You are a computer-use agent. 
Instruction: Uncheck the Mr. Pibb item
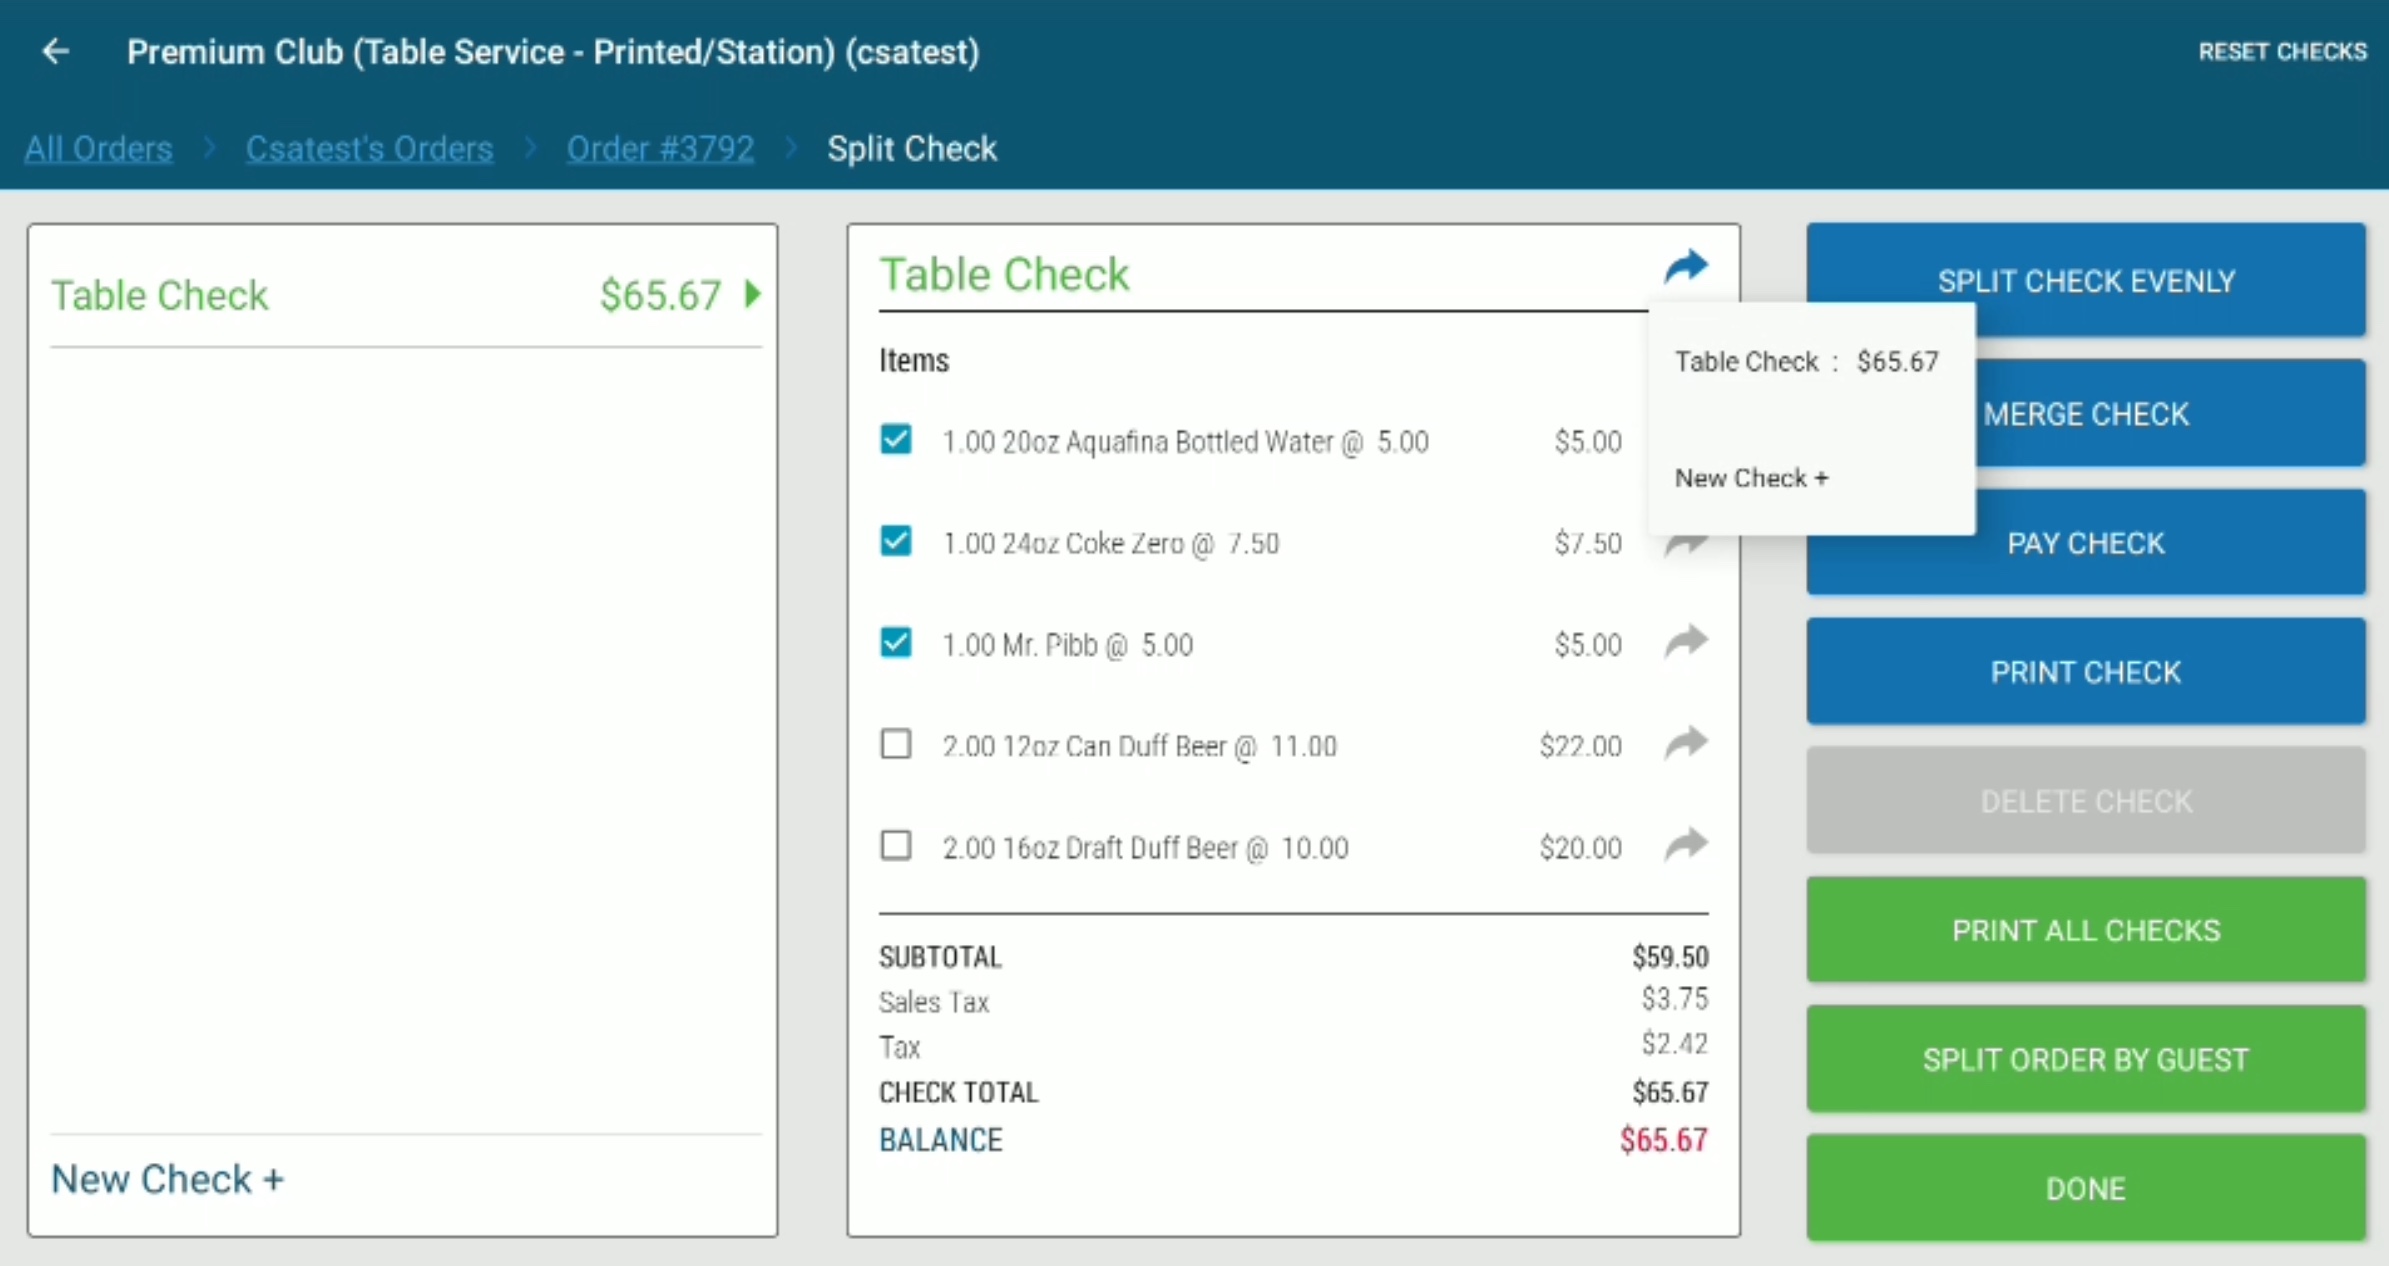click(896, 642)
